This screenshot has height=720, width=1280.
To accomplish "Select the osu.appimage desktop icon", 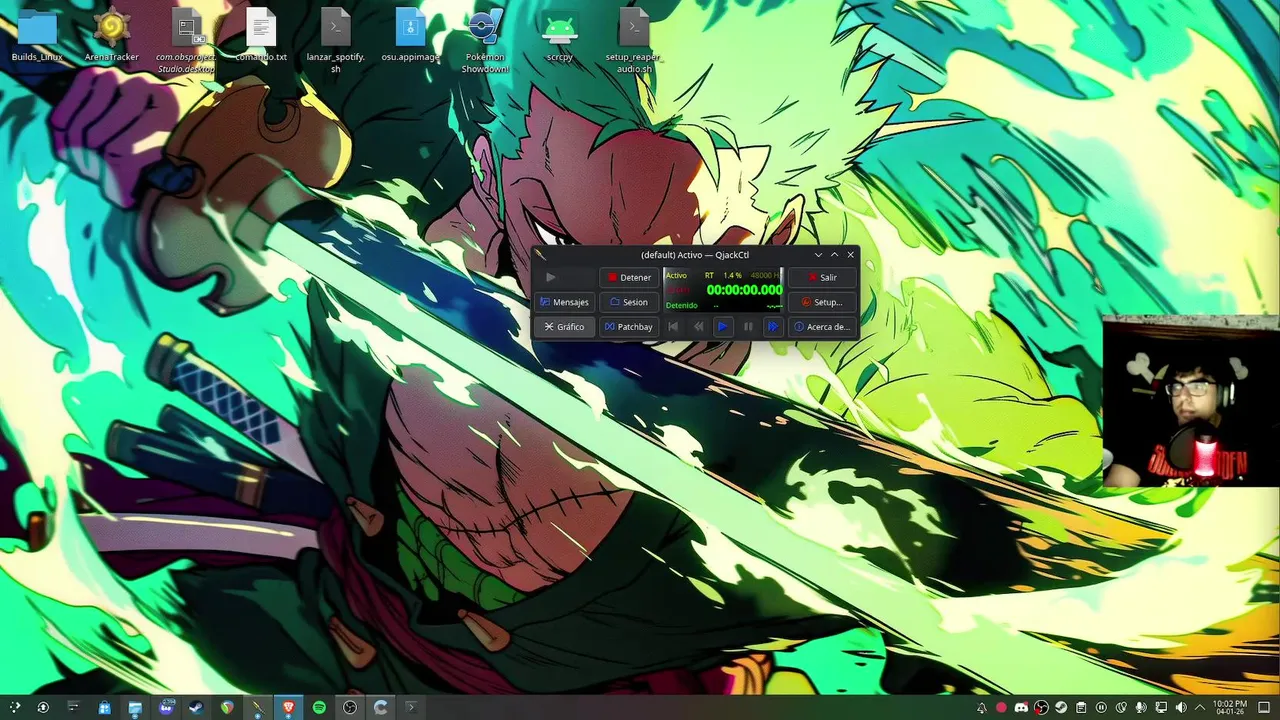I will pyautogui.click(x=410, y=36).
